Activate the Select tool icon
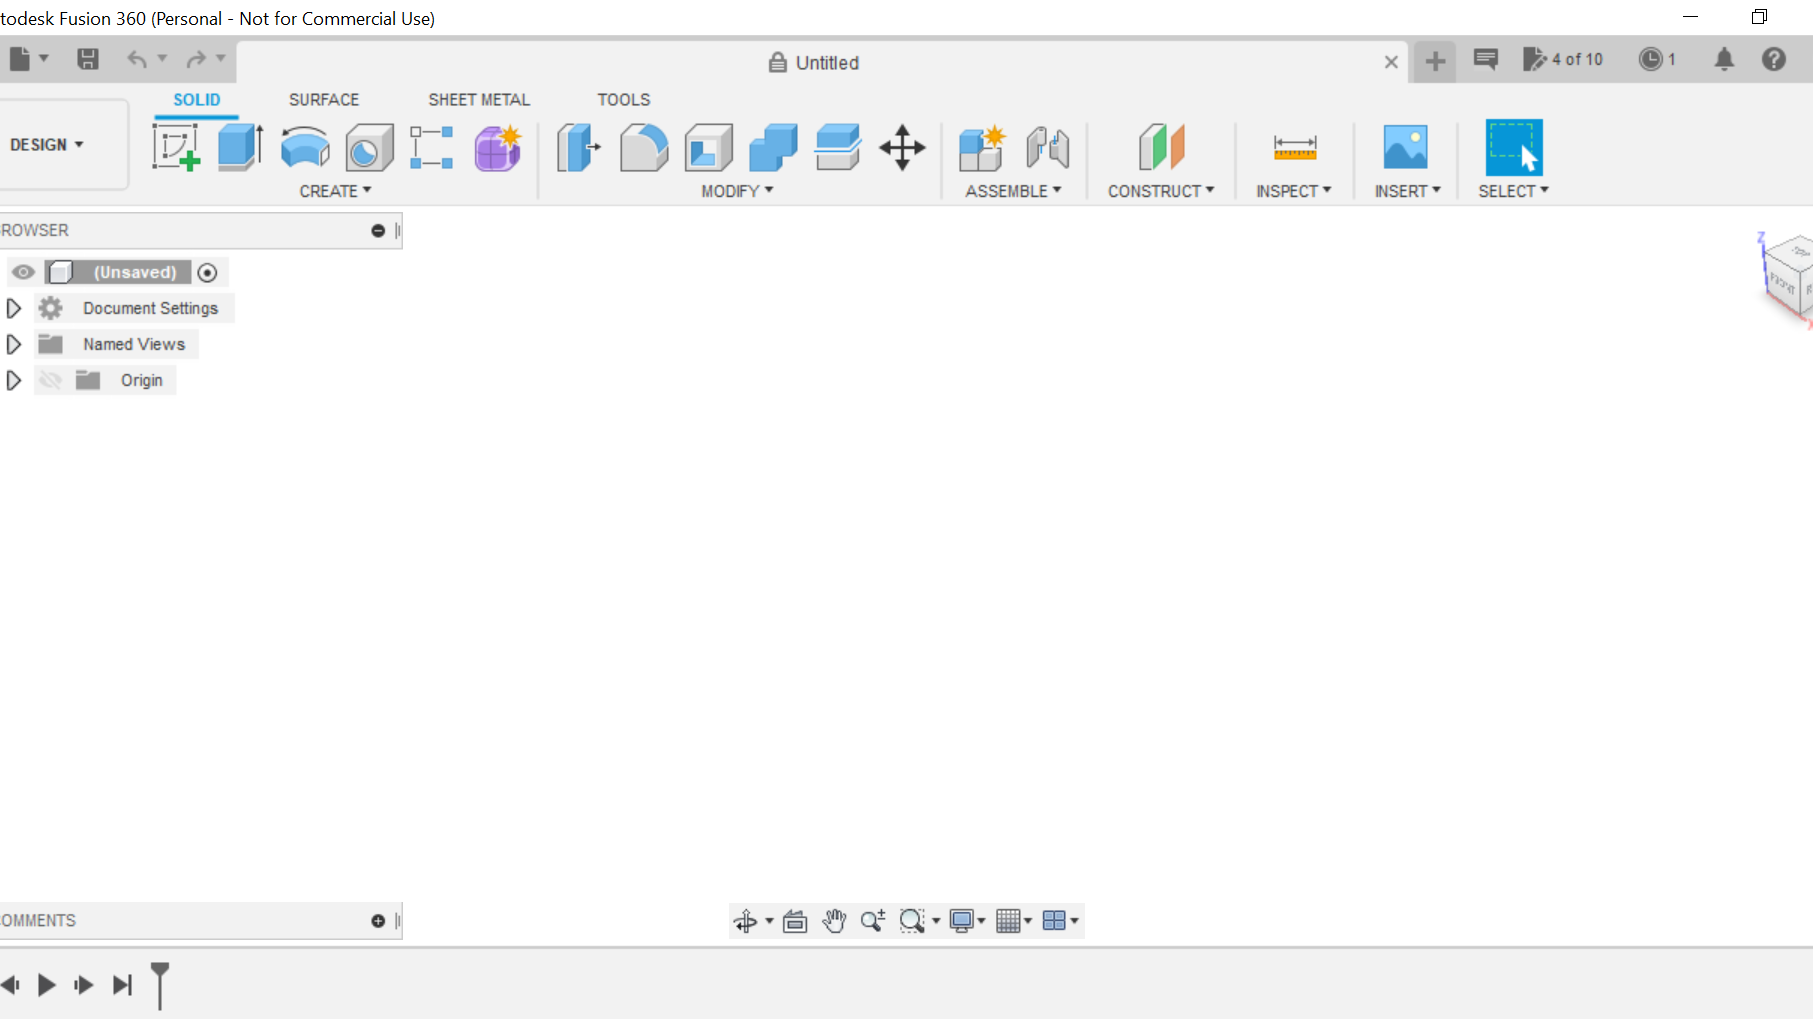 [x=1513, y=147]
